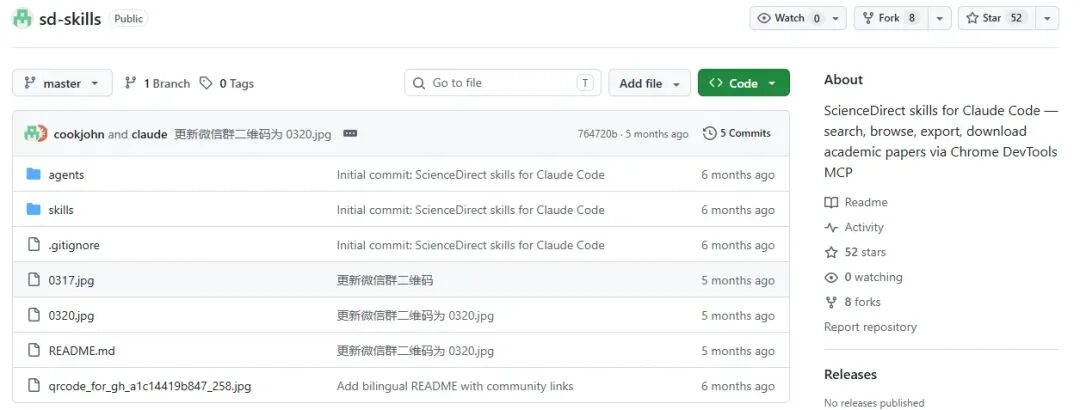Open the sd-skills repository avatar icon

pos(23,19)
